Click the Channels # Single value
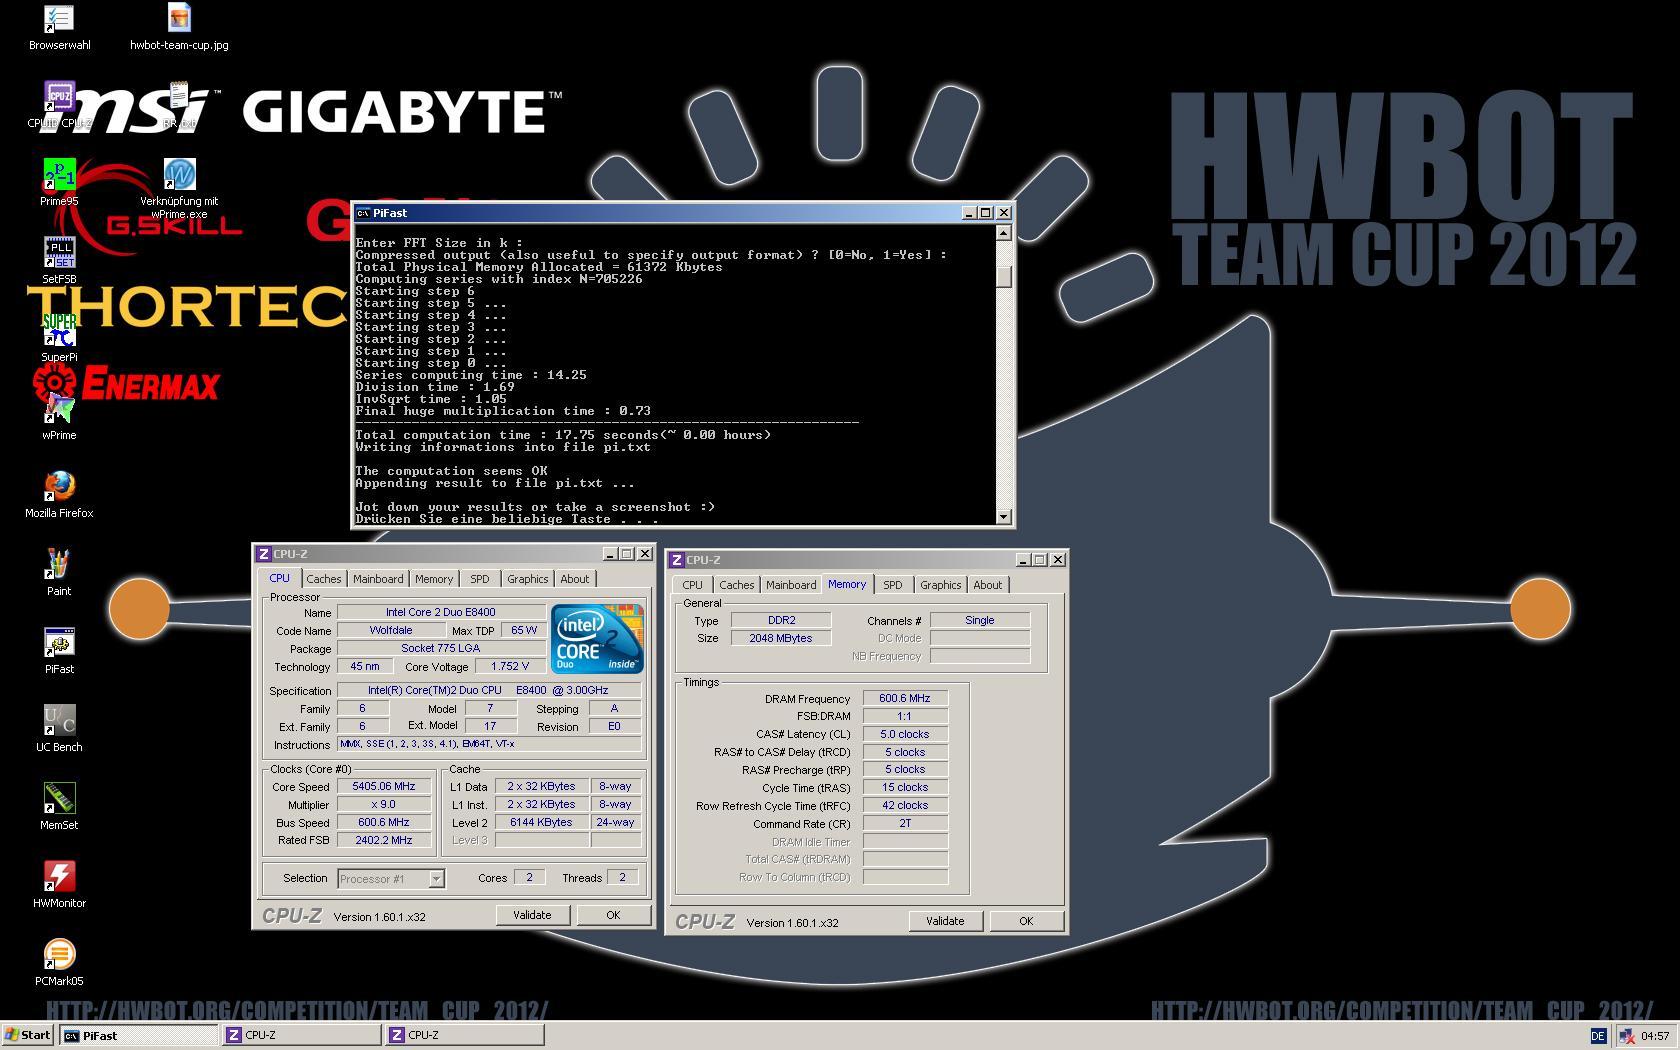 tap(980, 620)
